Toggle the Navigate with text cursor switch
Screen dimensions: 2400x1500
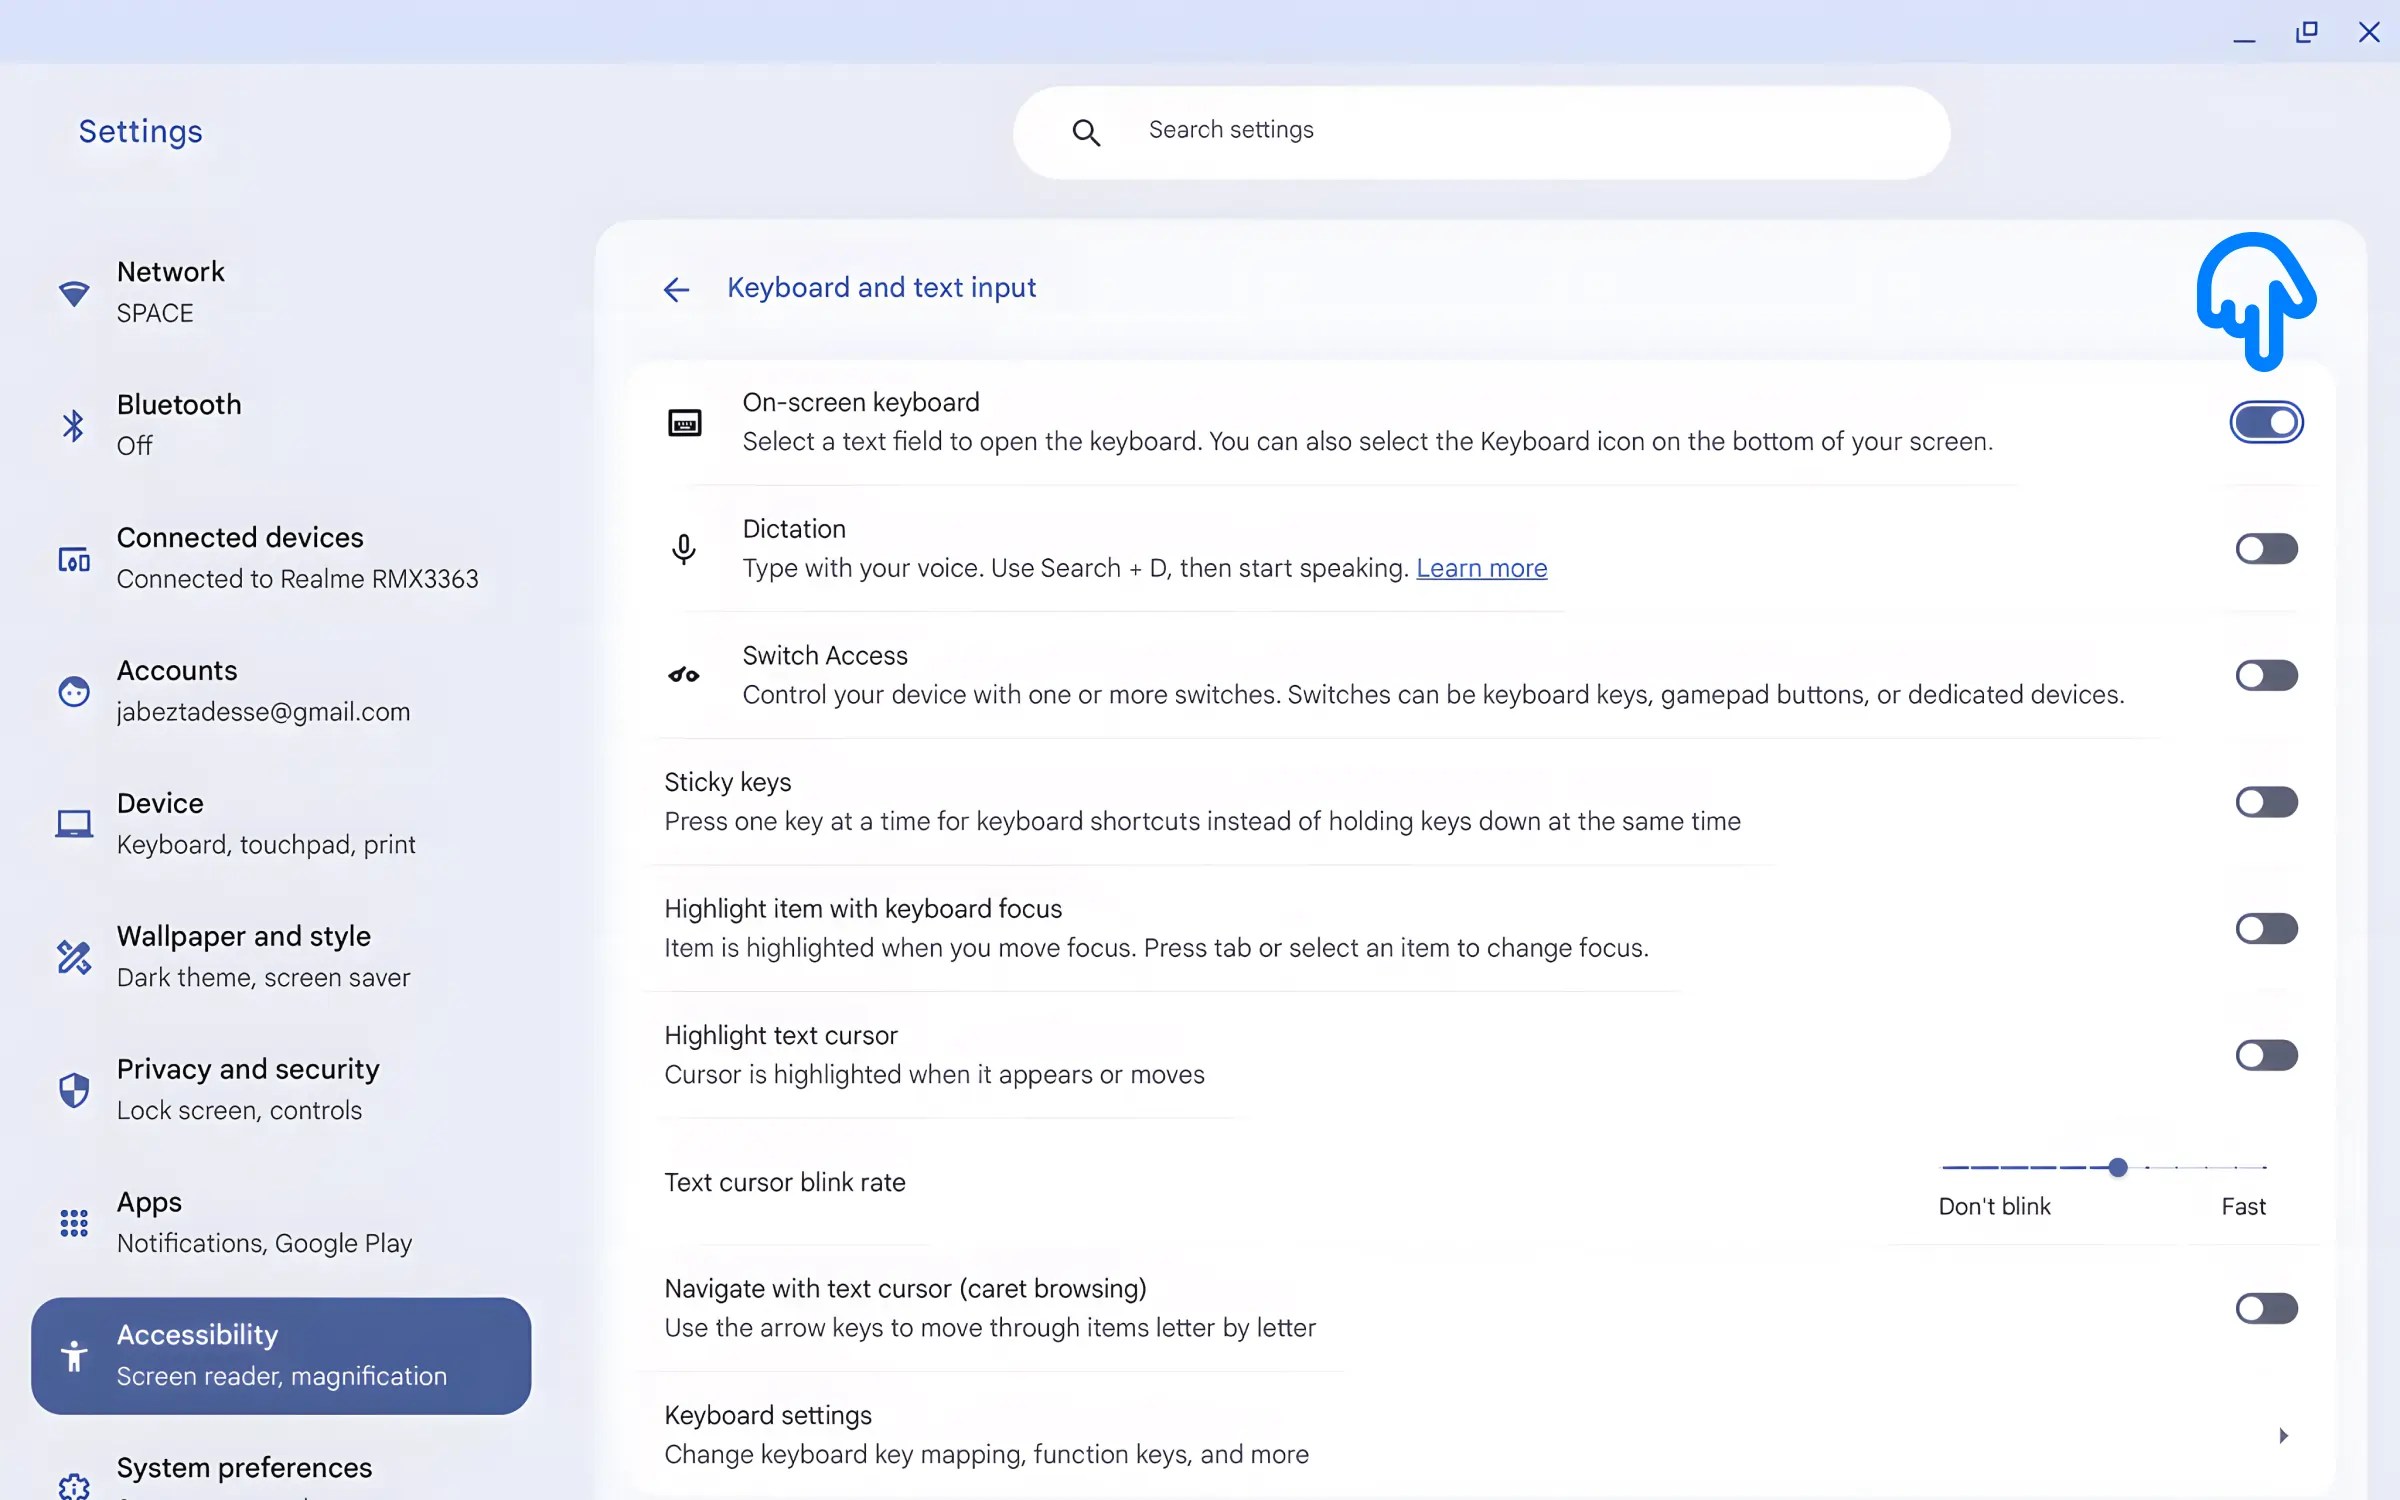[2267, 1308]
